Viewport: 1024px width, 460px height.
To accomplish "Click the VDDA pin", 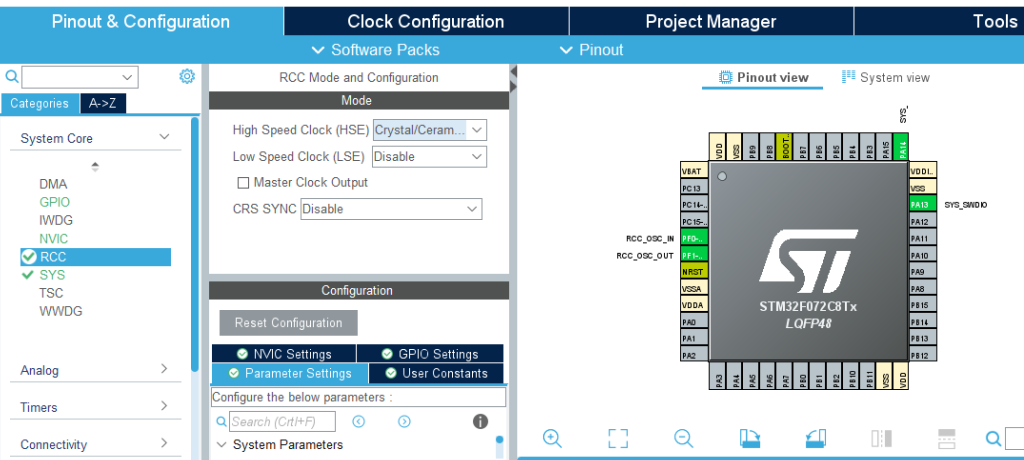I will [x=694, y=305].
